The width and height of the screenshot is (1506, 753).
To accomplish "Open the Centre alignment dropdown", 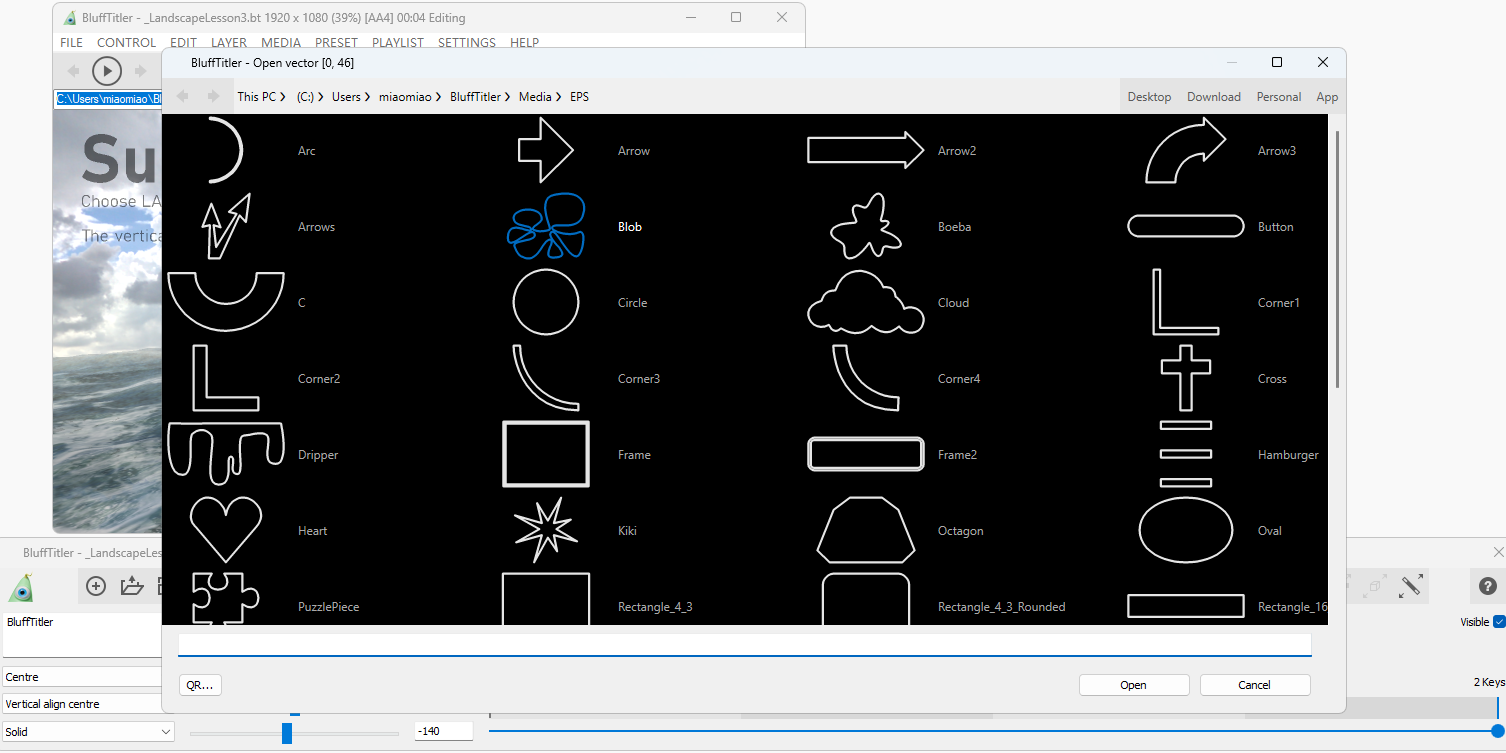I will (82, 677).
